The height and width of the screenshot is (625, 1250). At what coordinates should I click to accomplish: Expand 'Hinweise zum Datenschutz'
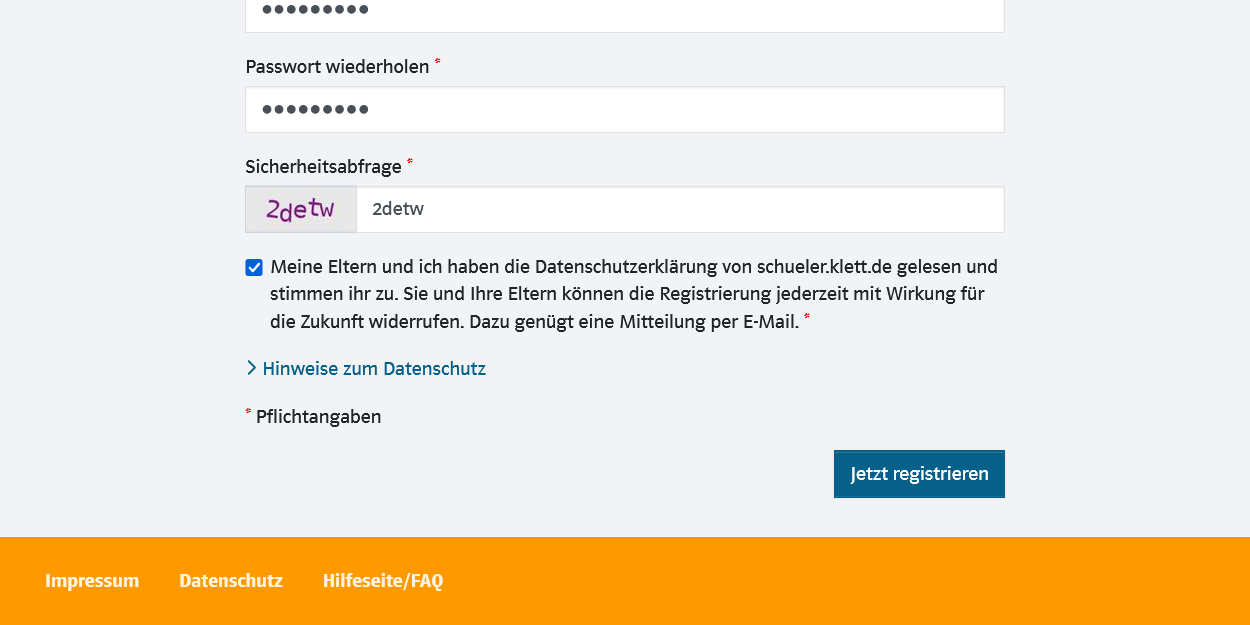click(366, 368)
